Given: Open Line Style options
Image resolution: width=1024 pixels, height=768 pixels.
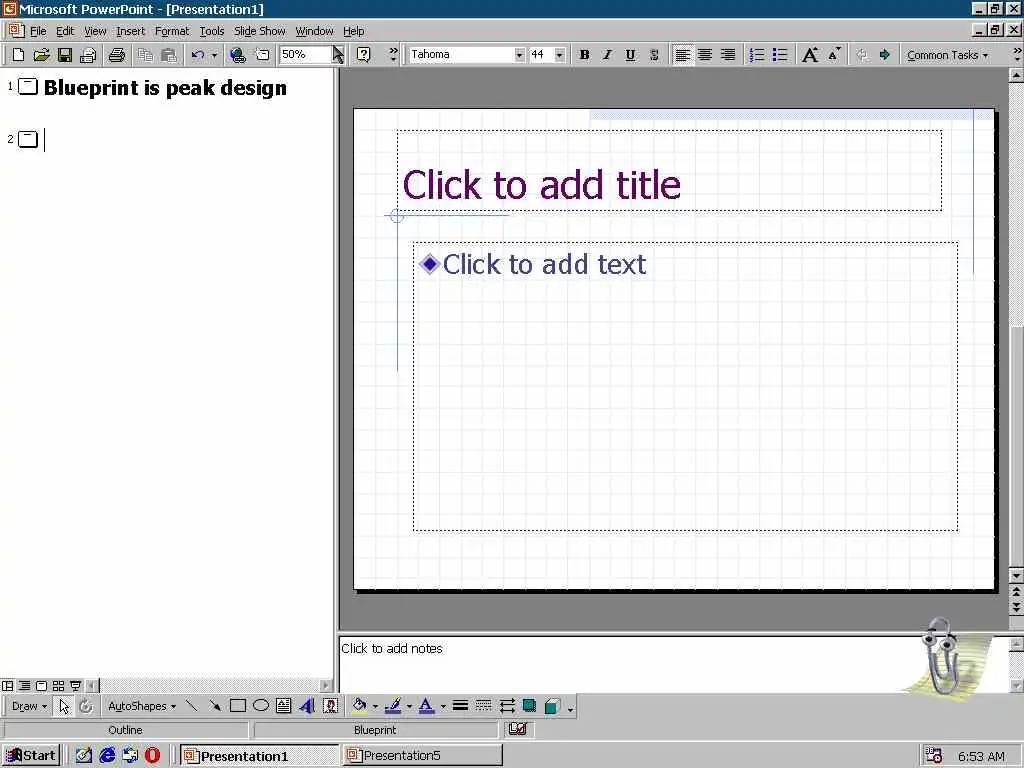Looking at the screenshot, I should click(x=460, y=706).
